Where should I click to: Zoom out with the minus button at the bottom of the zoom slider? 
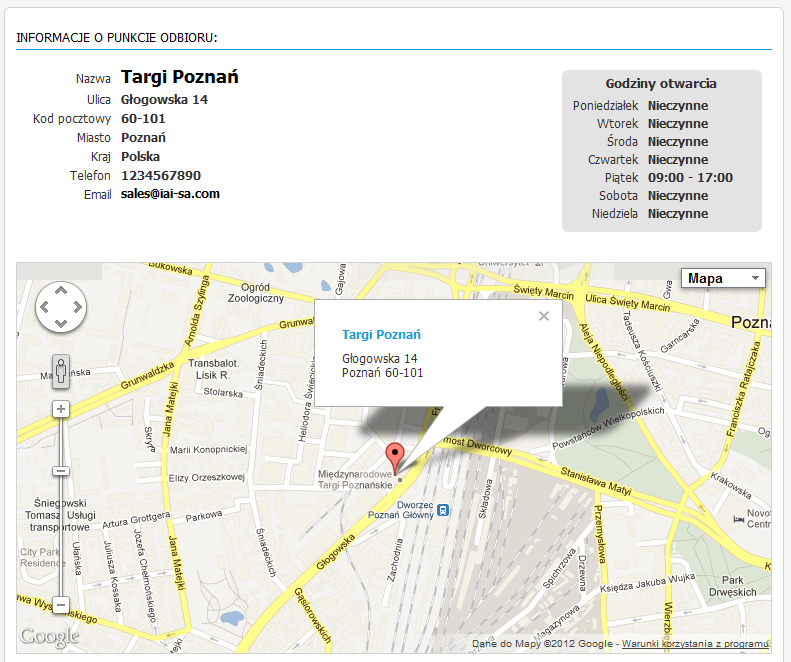[x=61, y=604]
